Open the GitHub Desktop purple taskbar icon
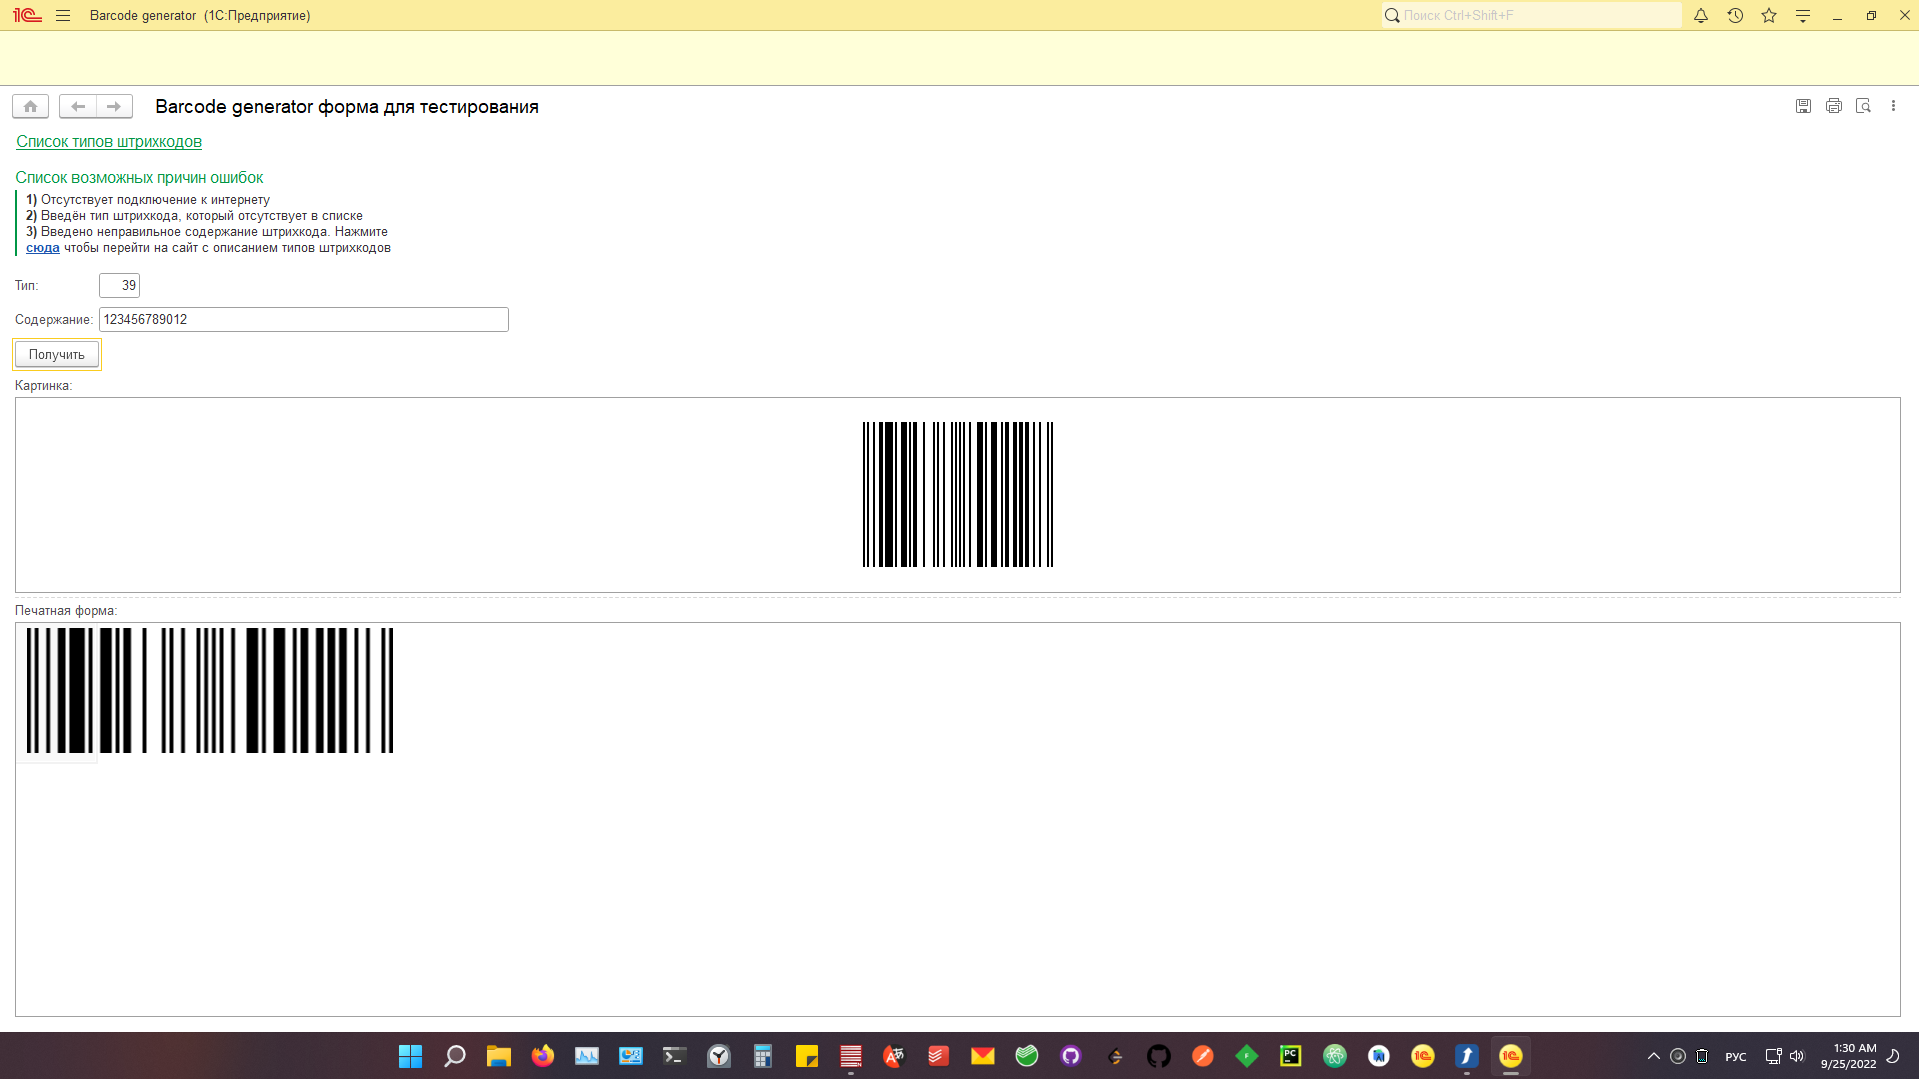Screen dimensions: 1919x1079 pyautogui.click(x=1071, y=1056)
